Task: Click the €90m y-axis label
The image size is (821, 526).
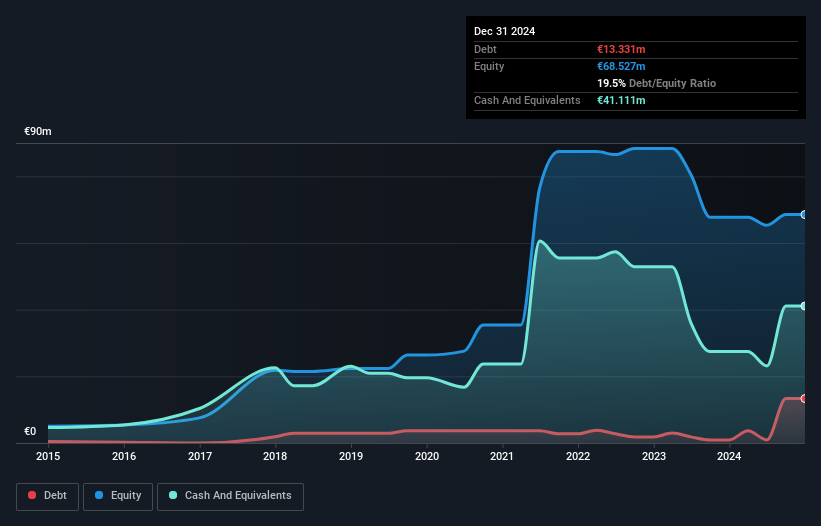Action: [x=38, y=131]
